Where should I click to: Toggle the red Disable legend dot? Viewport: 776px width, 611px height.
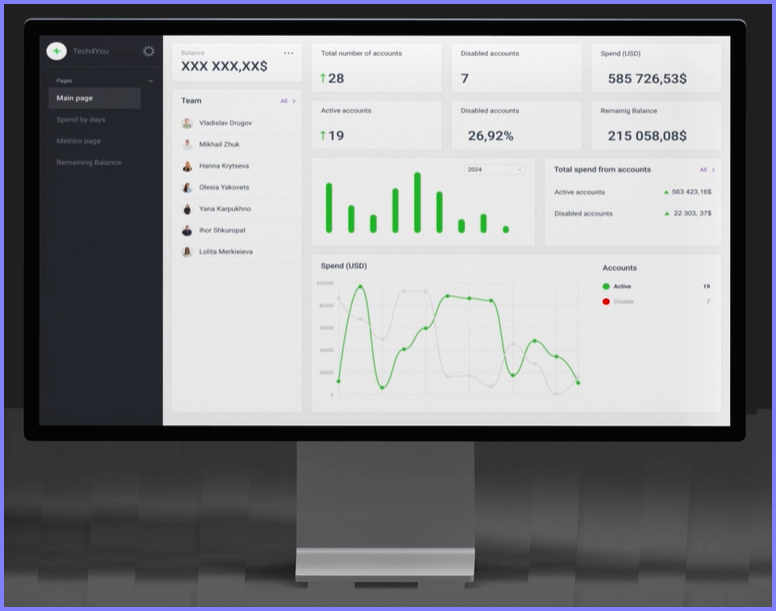click(x=606, y=301)
